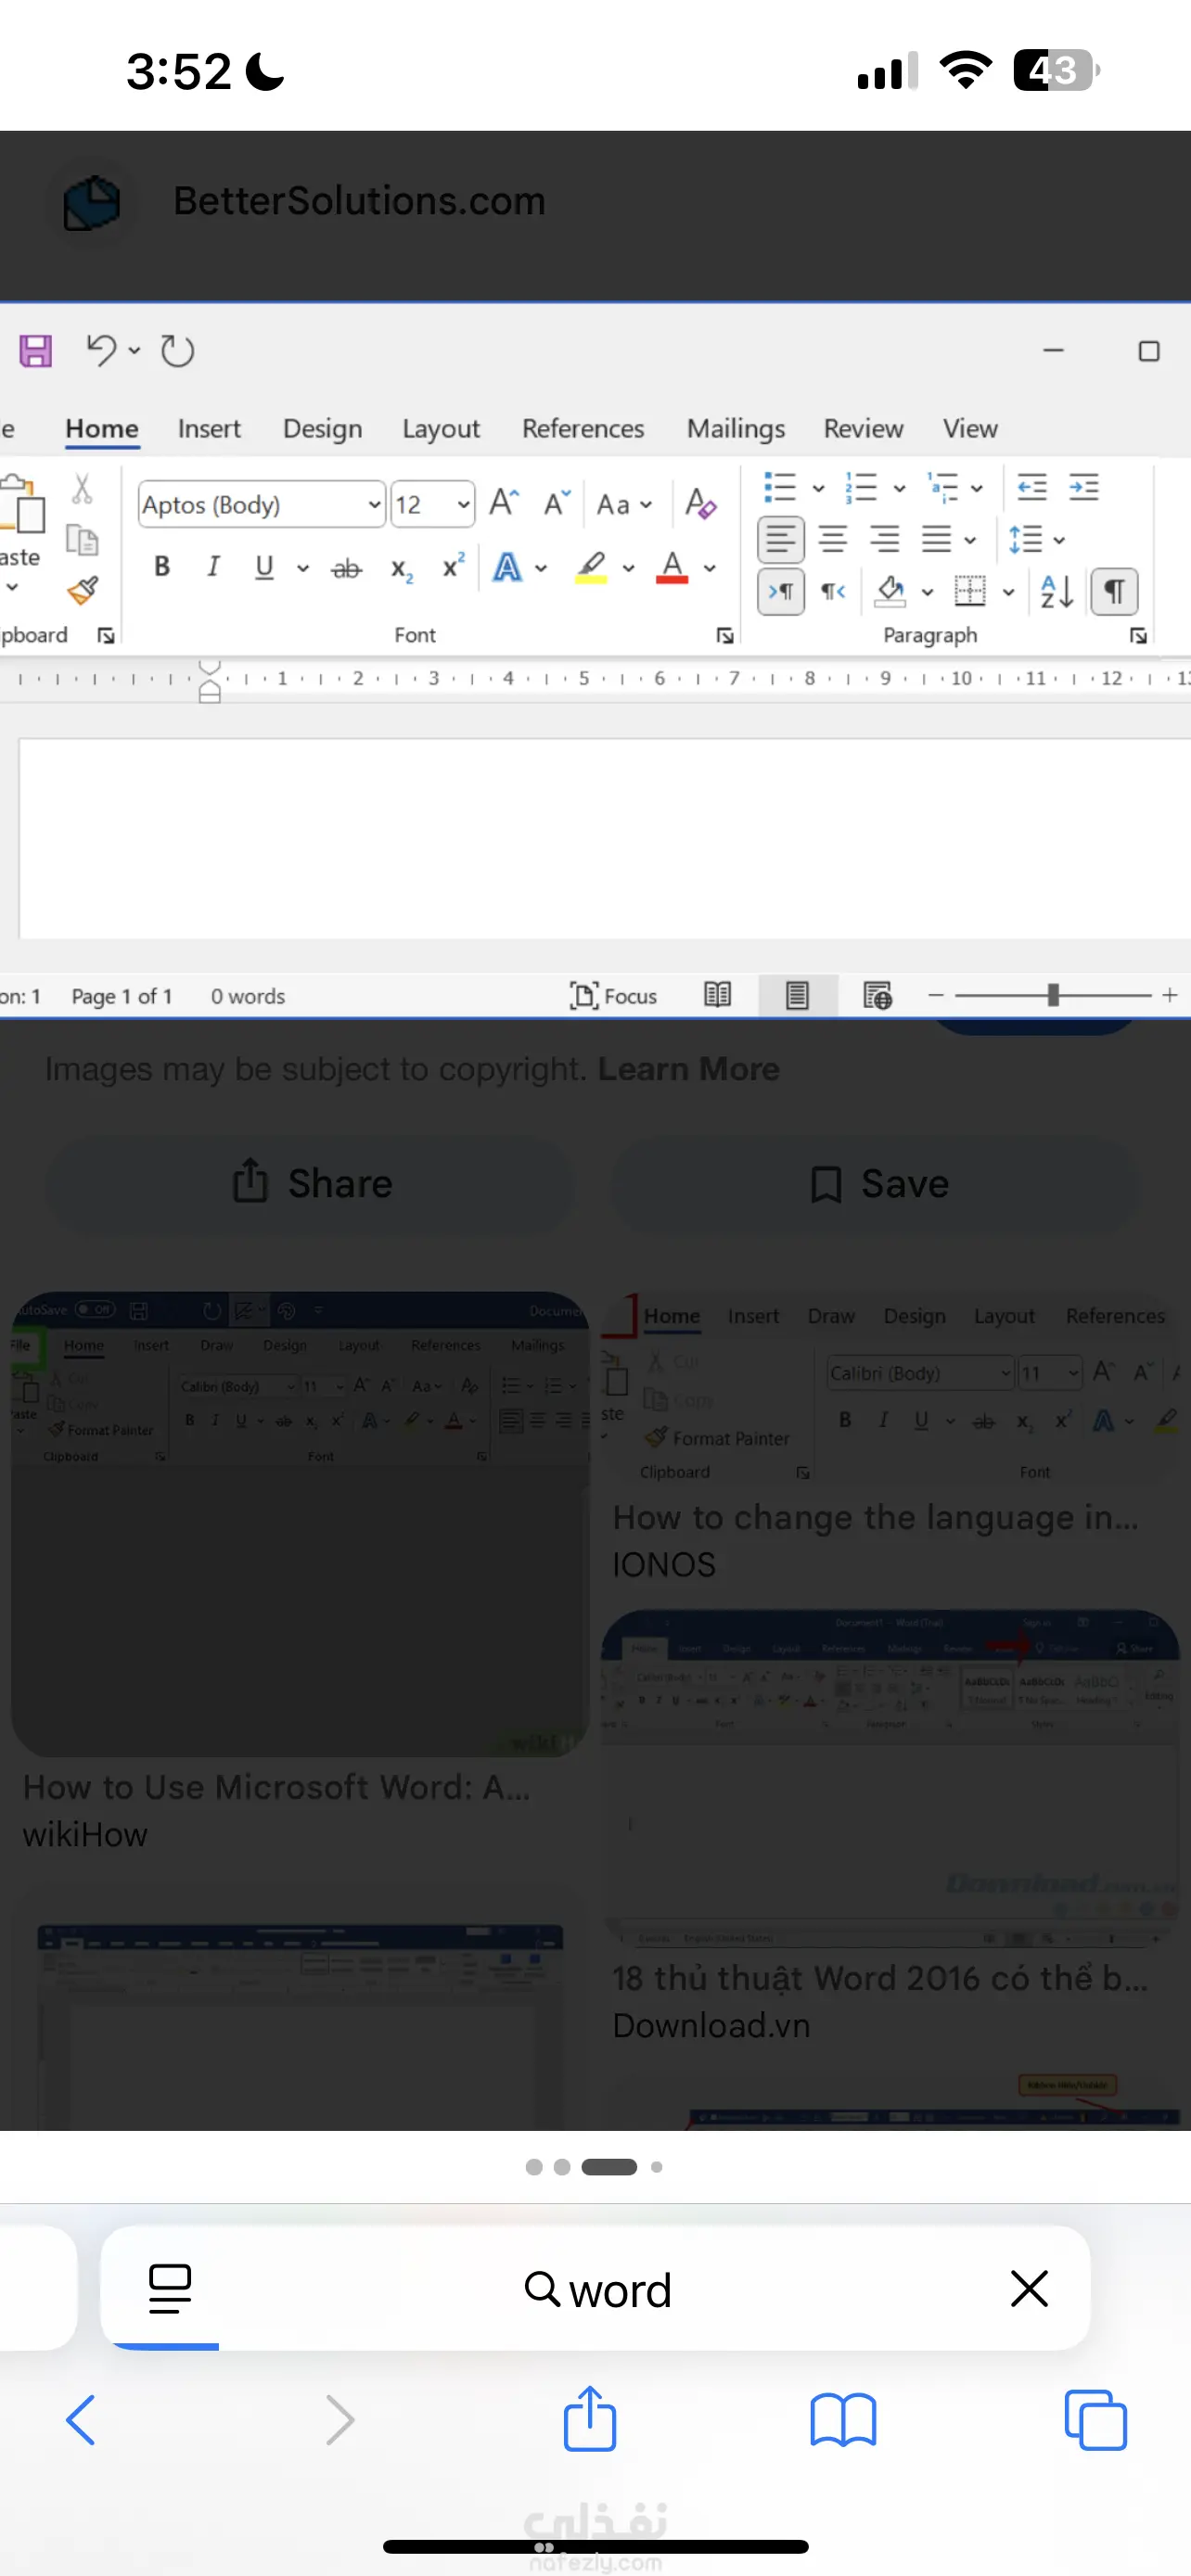Toggle Bold formatting
The image size is (1191, 2576).
point(162,567)
